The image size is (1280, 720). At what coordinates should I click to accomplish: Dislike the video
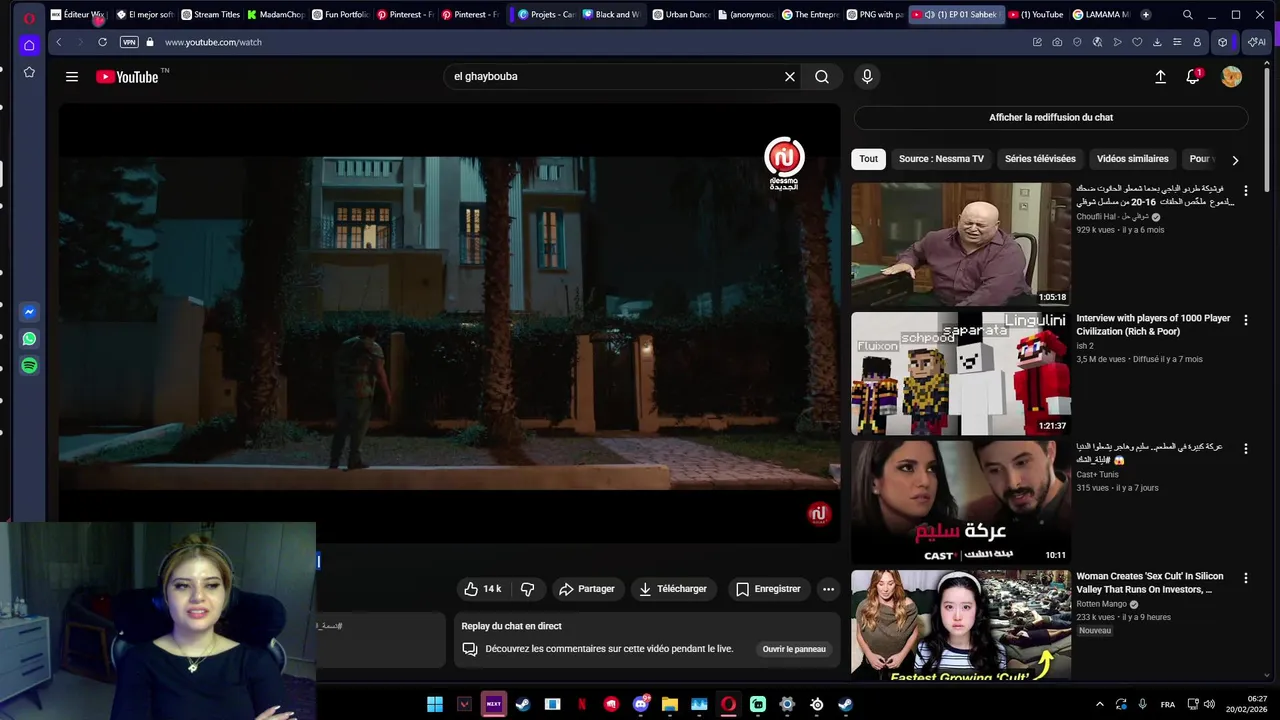pos(527,589)
